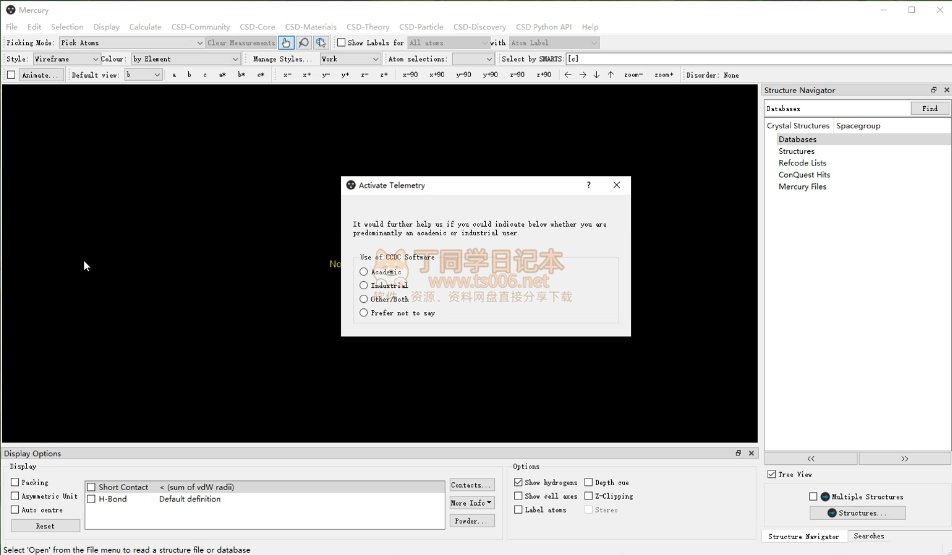
Task: Click the third picking mode toolbar icon
Action: [321, 43]
